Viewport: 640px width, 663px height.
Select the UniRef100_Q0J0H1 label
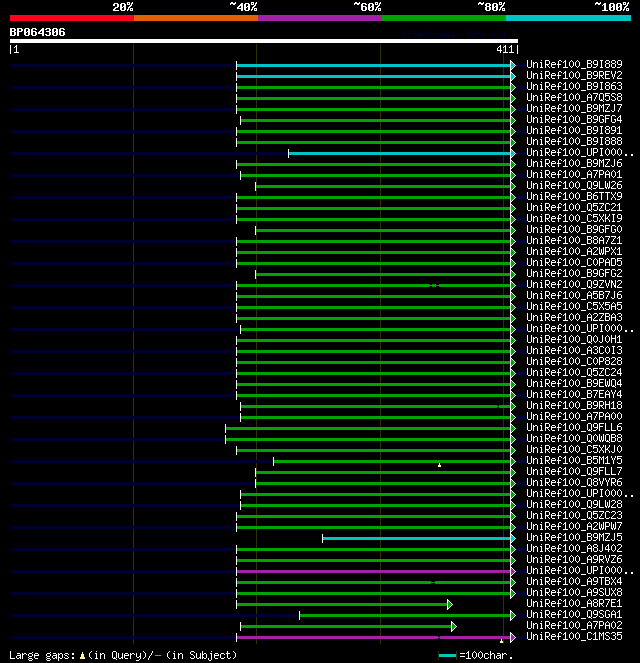[x=574, y=339]
